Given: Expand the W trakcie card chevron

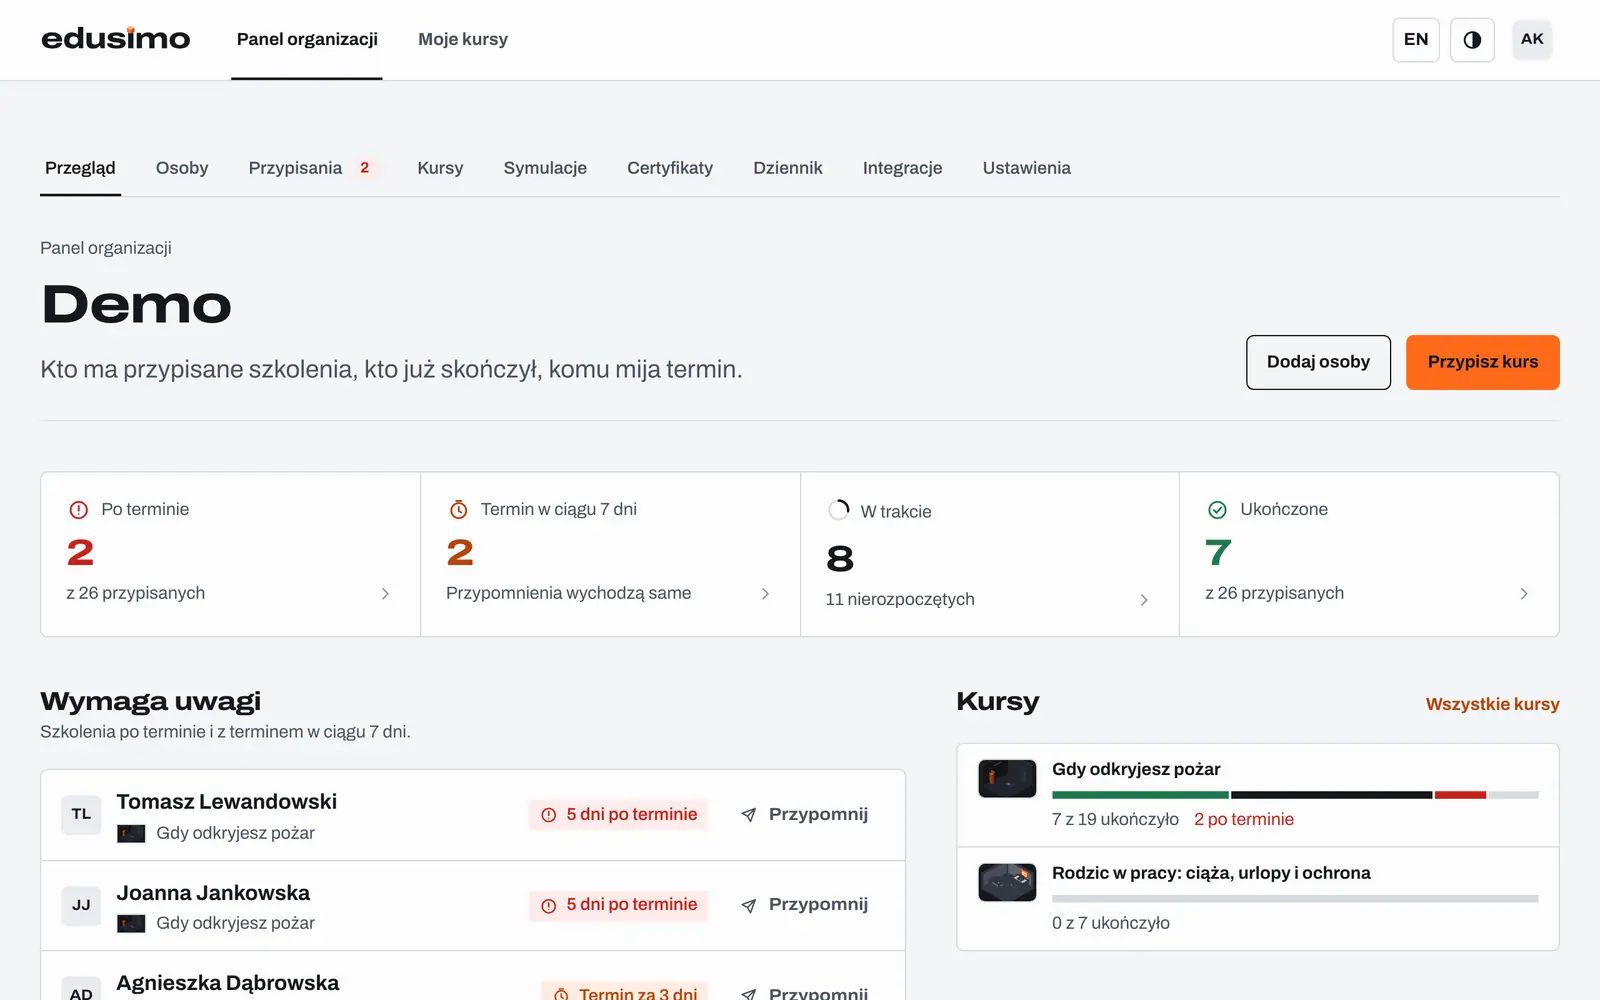Looking at the screenshot, I should click(1144, 600).
